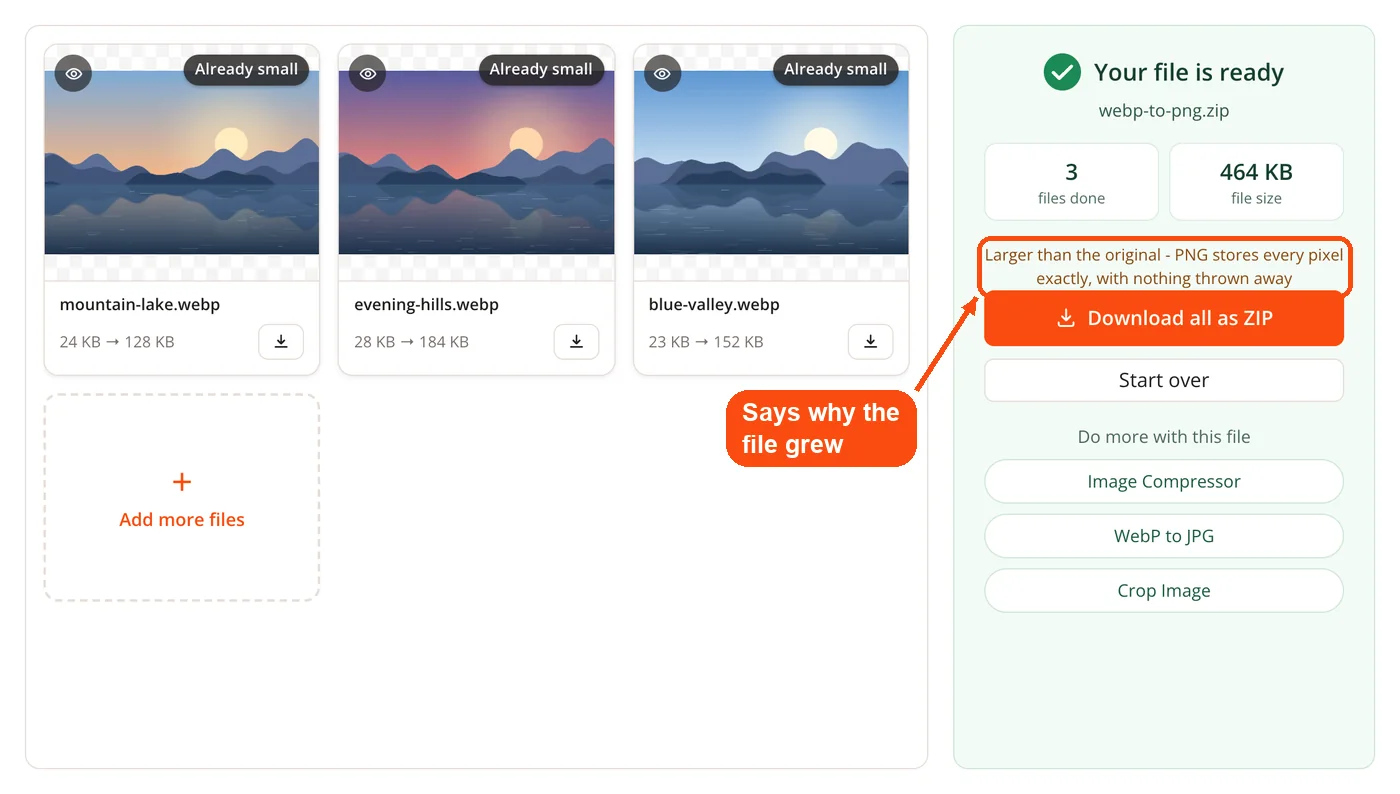Click the 464 KB file size box
The height and width of the screenshot is (794, 1400).
[x=1256, y=182]
